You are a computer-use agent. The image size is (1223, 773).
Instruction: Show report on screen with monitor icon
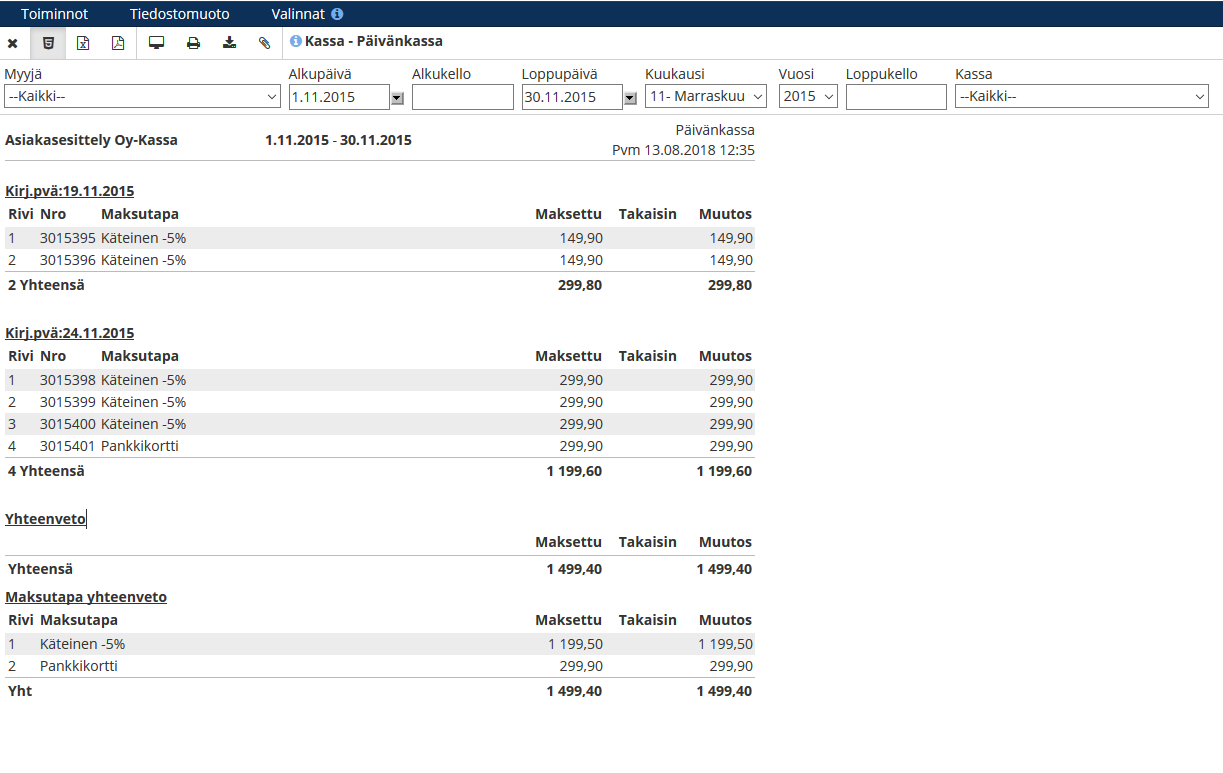(x=156, y=43)
